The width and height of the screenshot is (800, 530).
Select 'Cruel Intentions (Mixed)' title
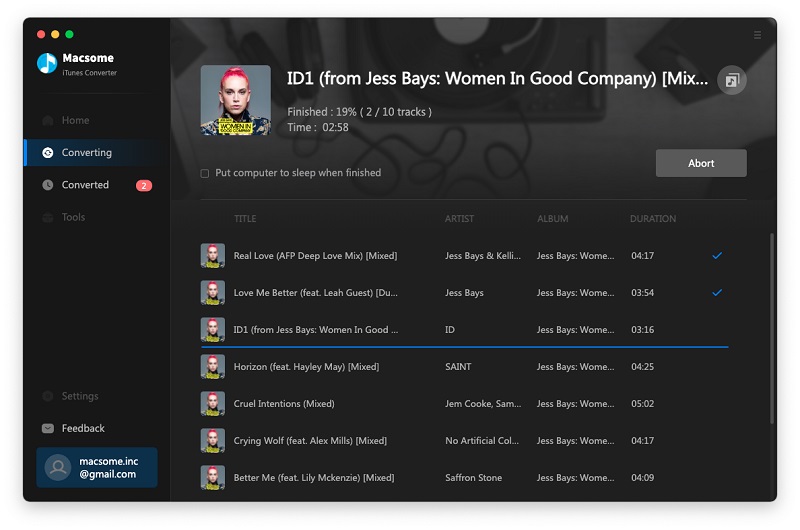click(284, 403)
